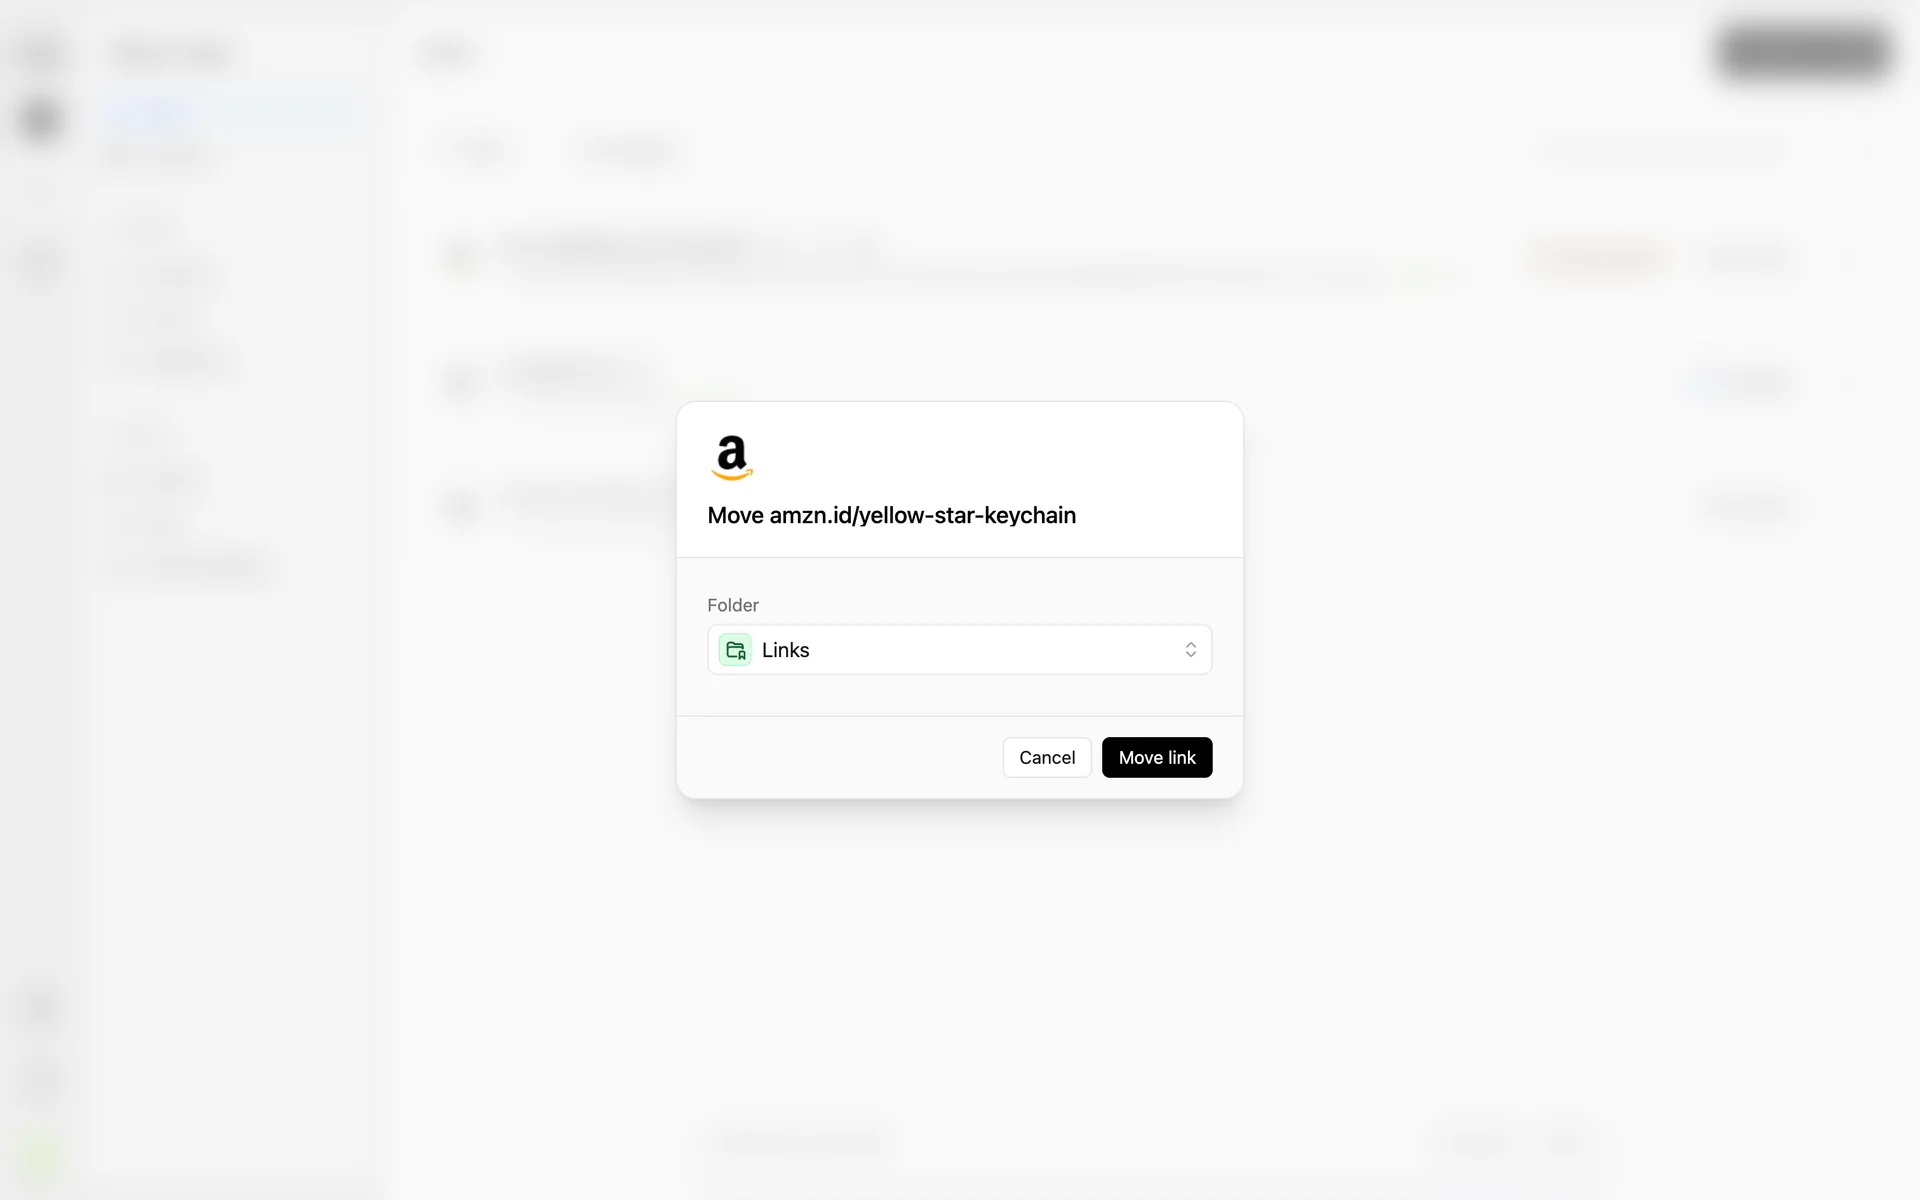Click the blurred icon of the first link row
The width and height of the screenshot is (1920, 1200).
461,257
